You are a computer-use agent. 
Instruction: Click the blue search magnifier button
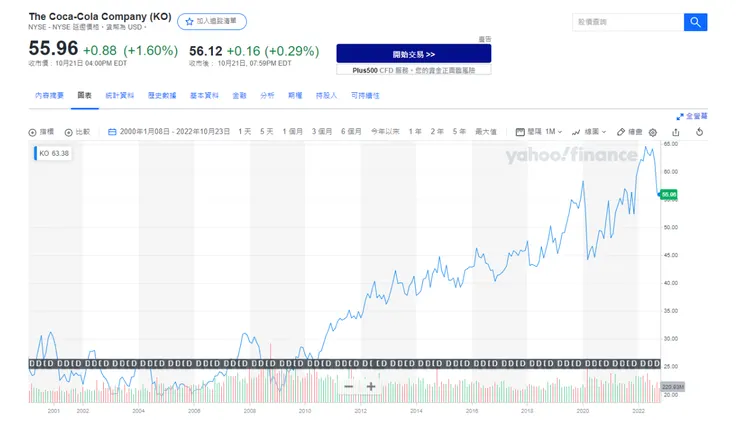[x=695, y=22]
